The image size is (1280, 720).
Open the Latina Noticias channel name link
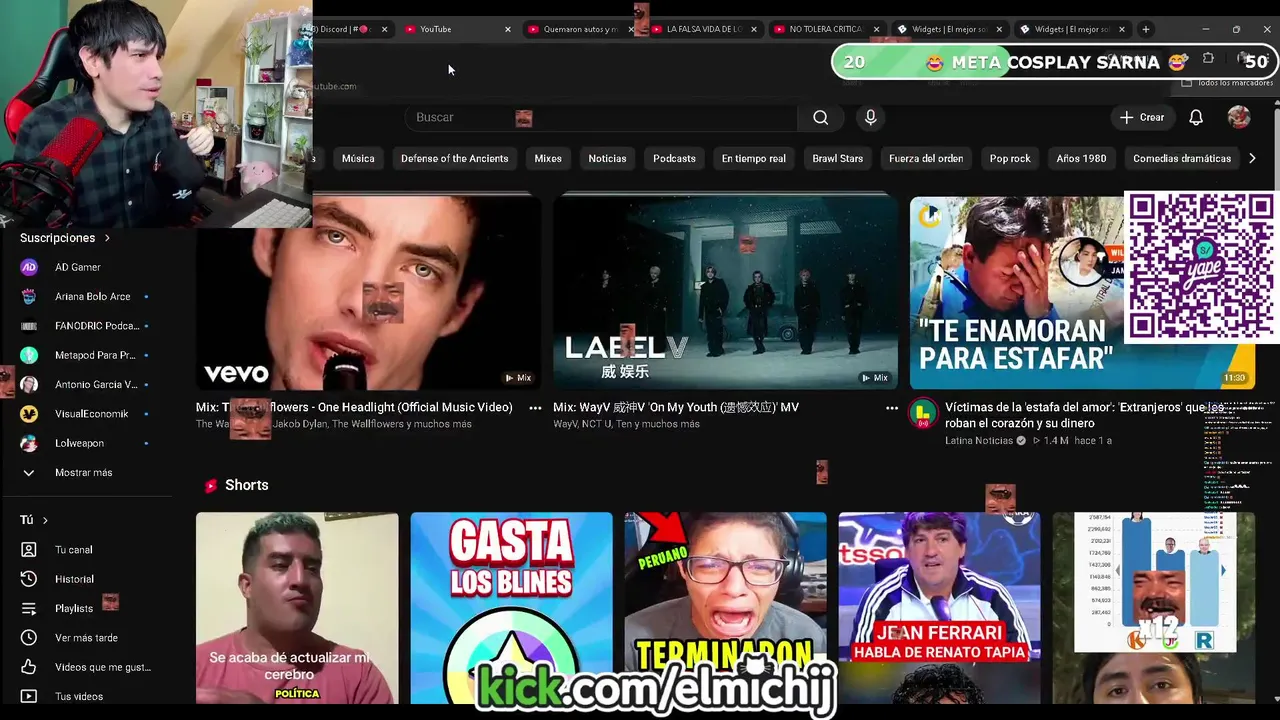tap(979, 441)
